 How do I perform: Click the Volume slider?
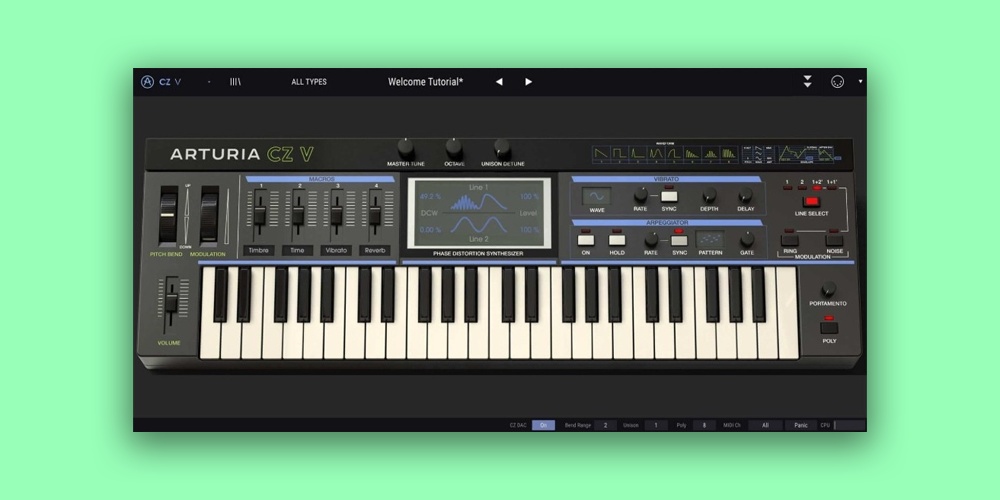(171, 302)
